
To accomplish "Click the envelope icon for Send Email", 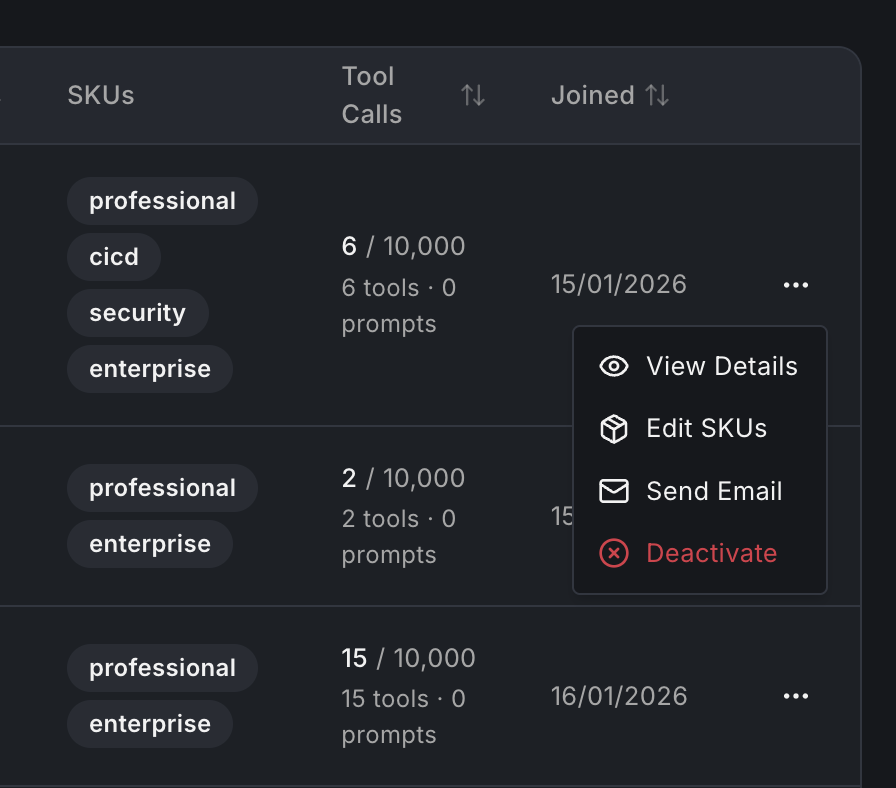I will tap(613, 491).
